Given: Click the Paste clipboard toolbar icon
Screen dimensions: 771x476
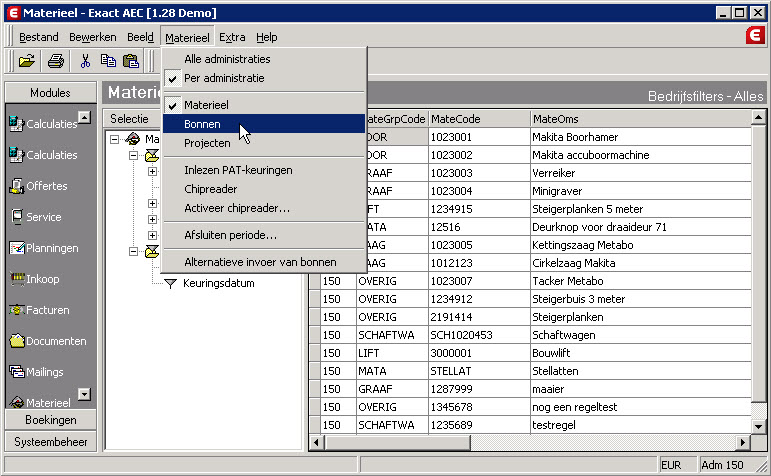Looking at the screenshot, I should (131, 61).
